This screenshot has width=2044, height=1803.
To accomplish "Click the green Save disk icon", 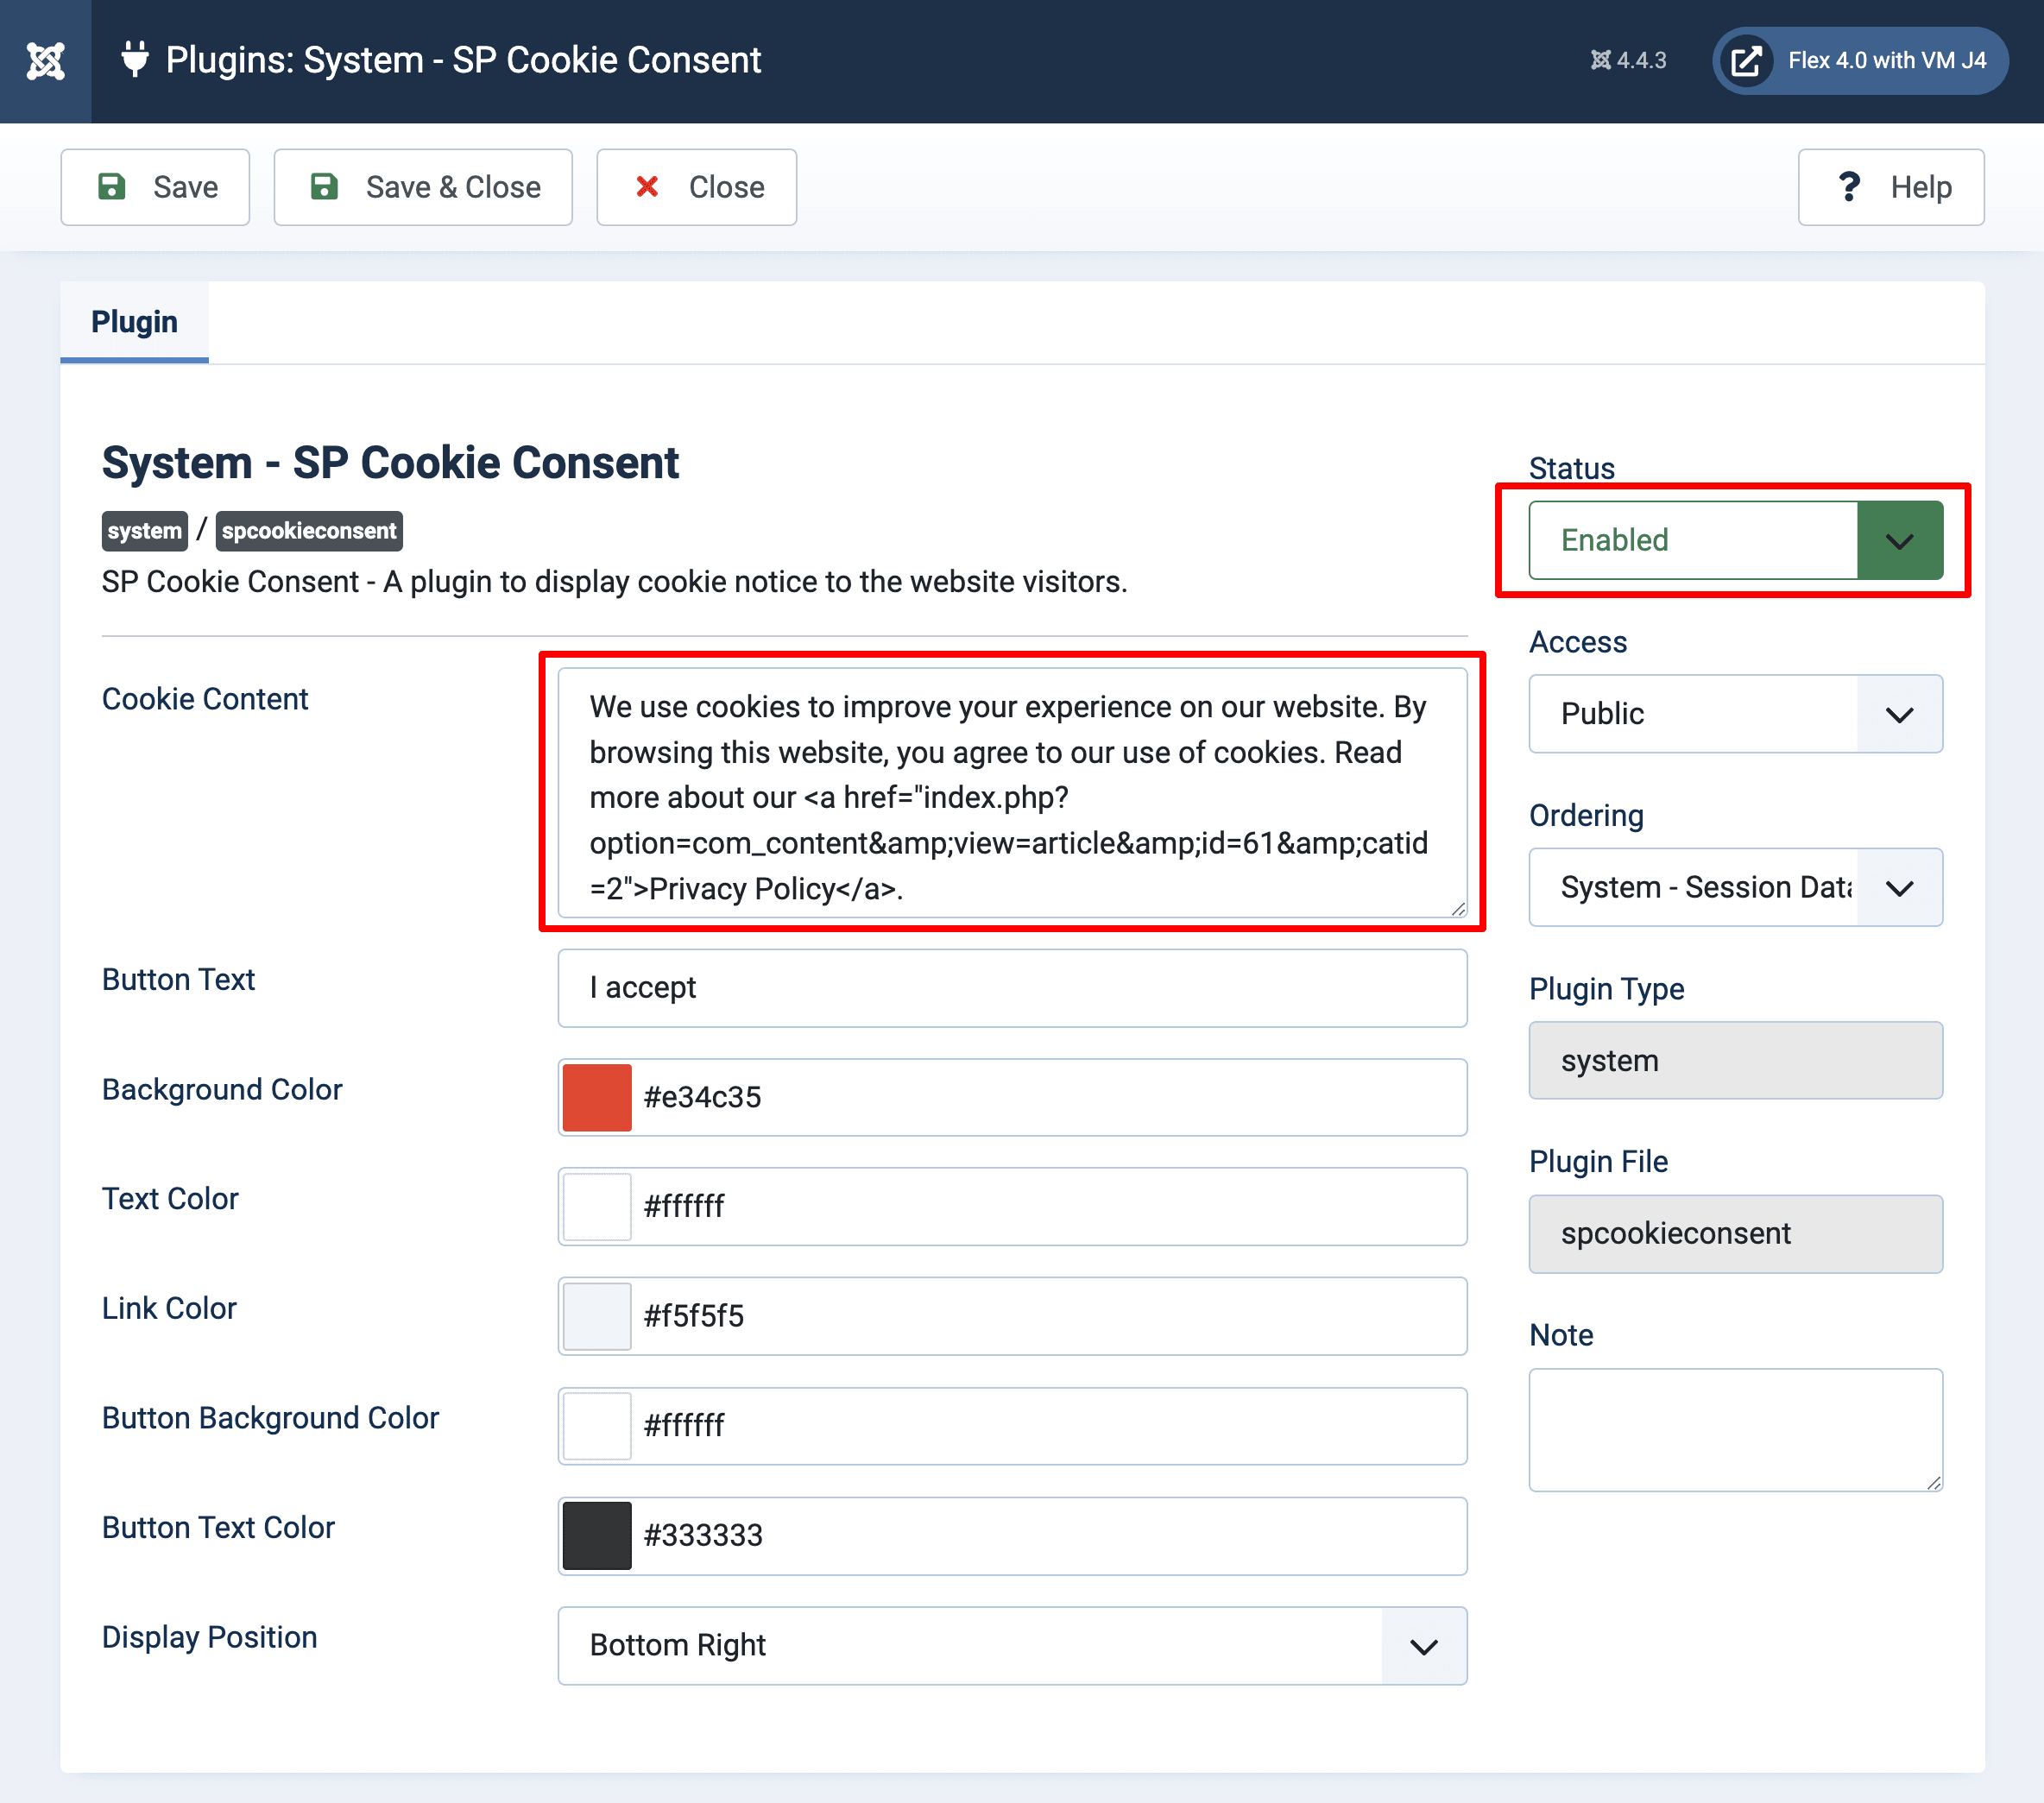I will [112, 187].
